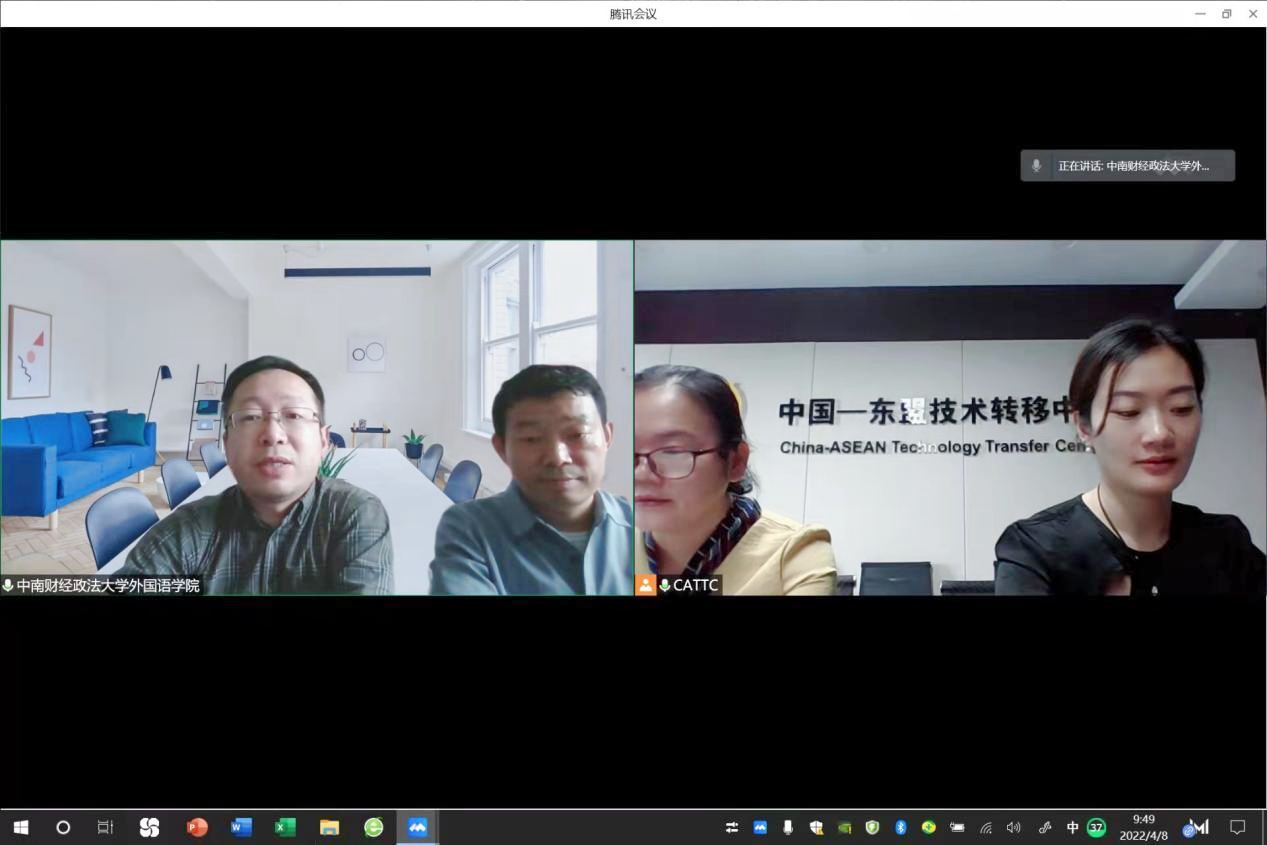Screen dimensions: 1267x845
Task: Close the 腾讯会议 window
Action: click(1253, 14)
